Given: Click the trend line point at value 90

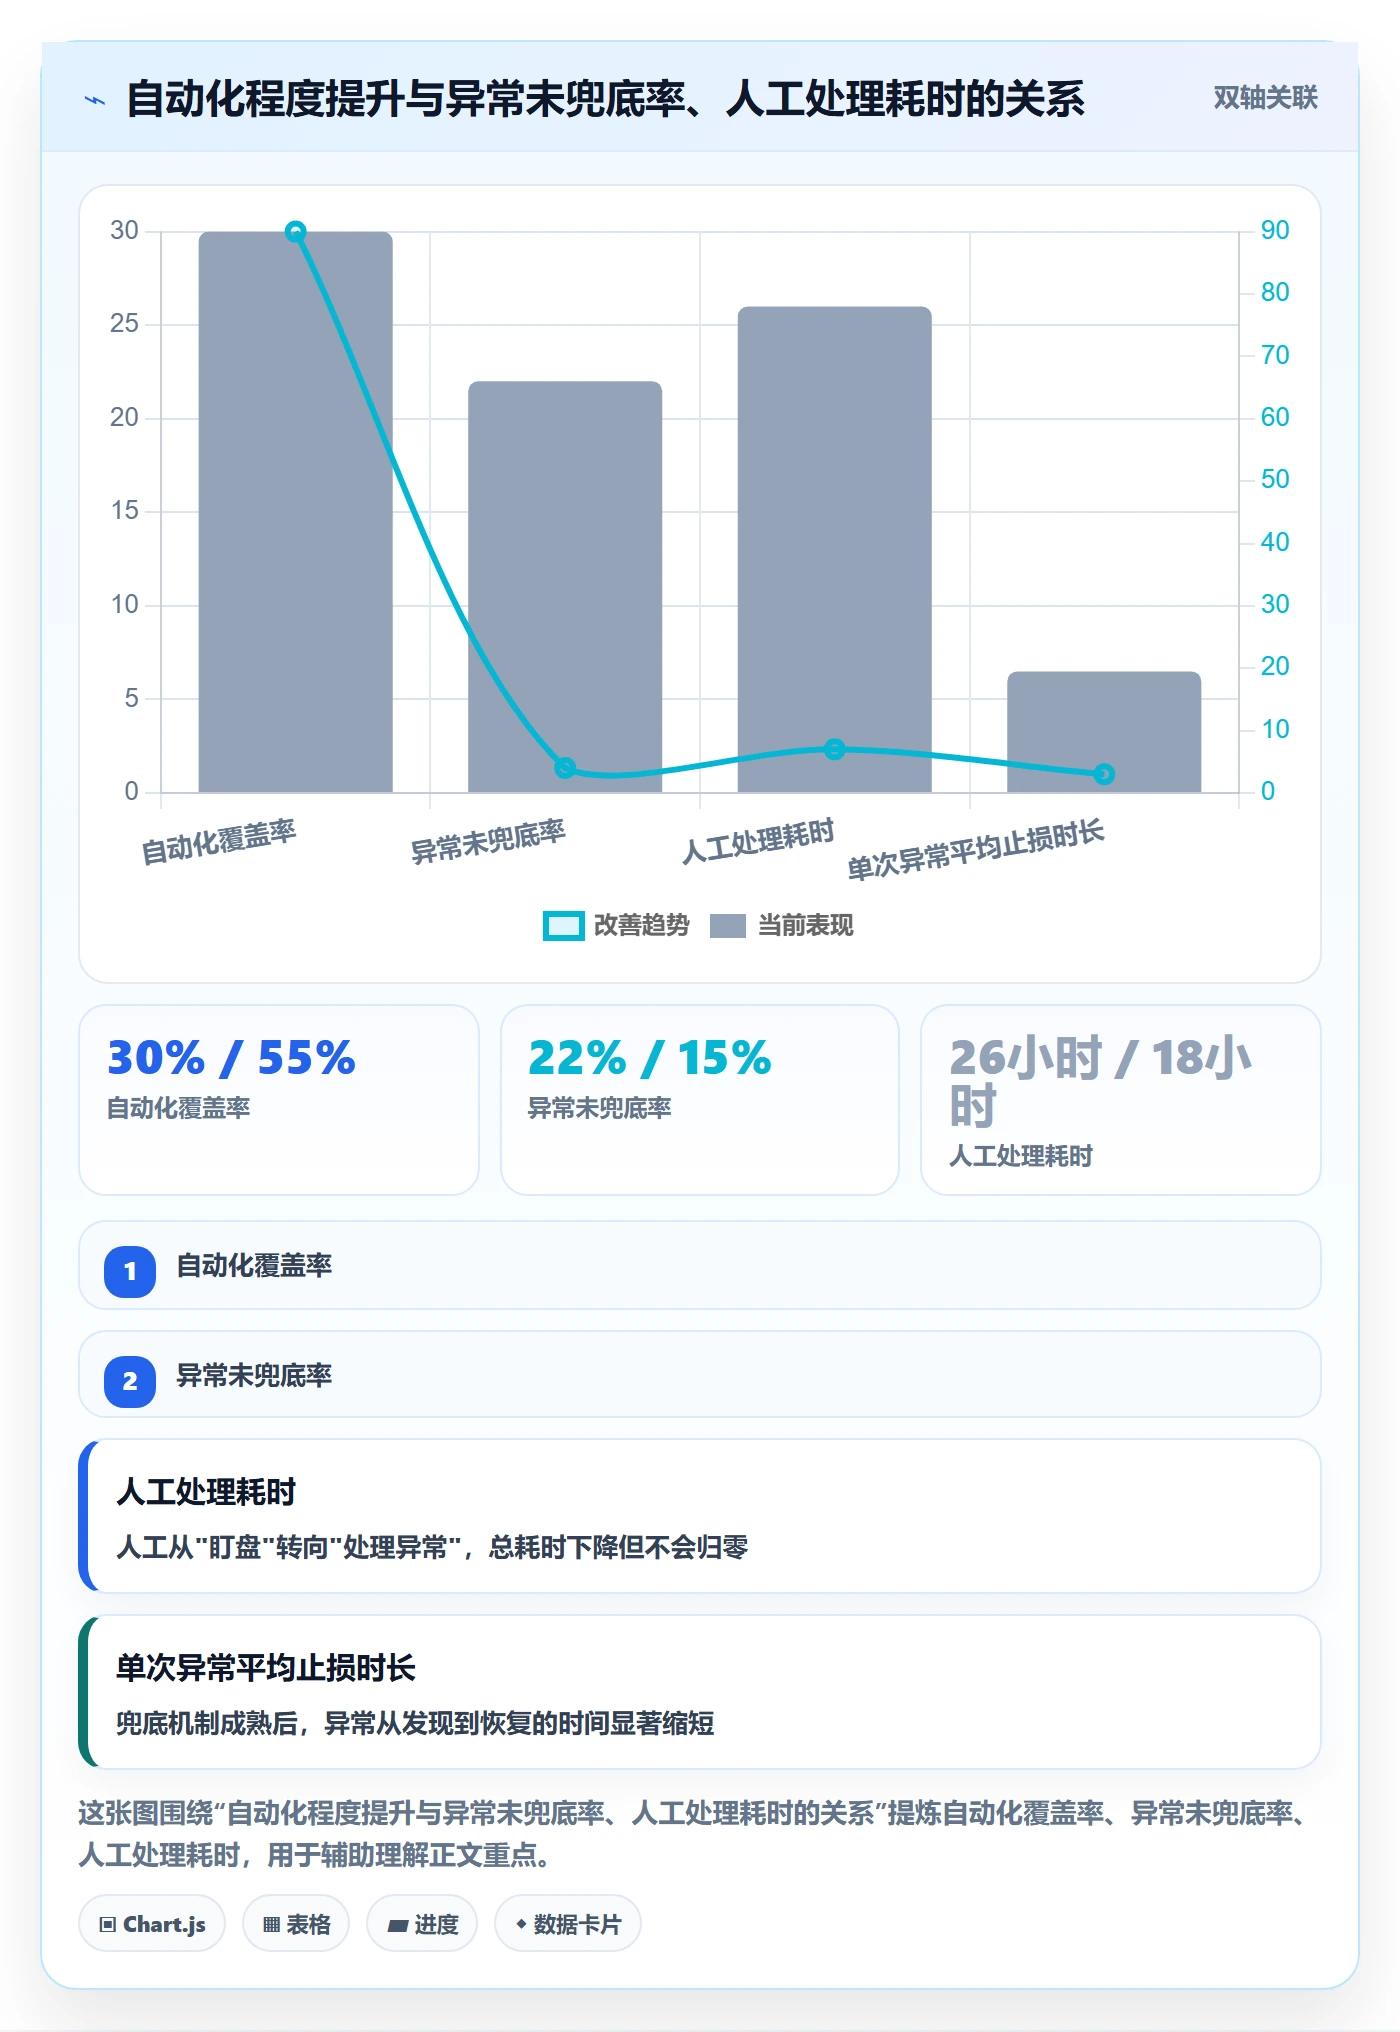Looking at the screenshot, I should (296, 232).
